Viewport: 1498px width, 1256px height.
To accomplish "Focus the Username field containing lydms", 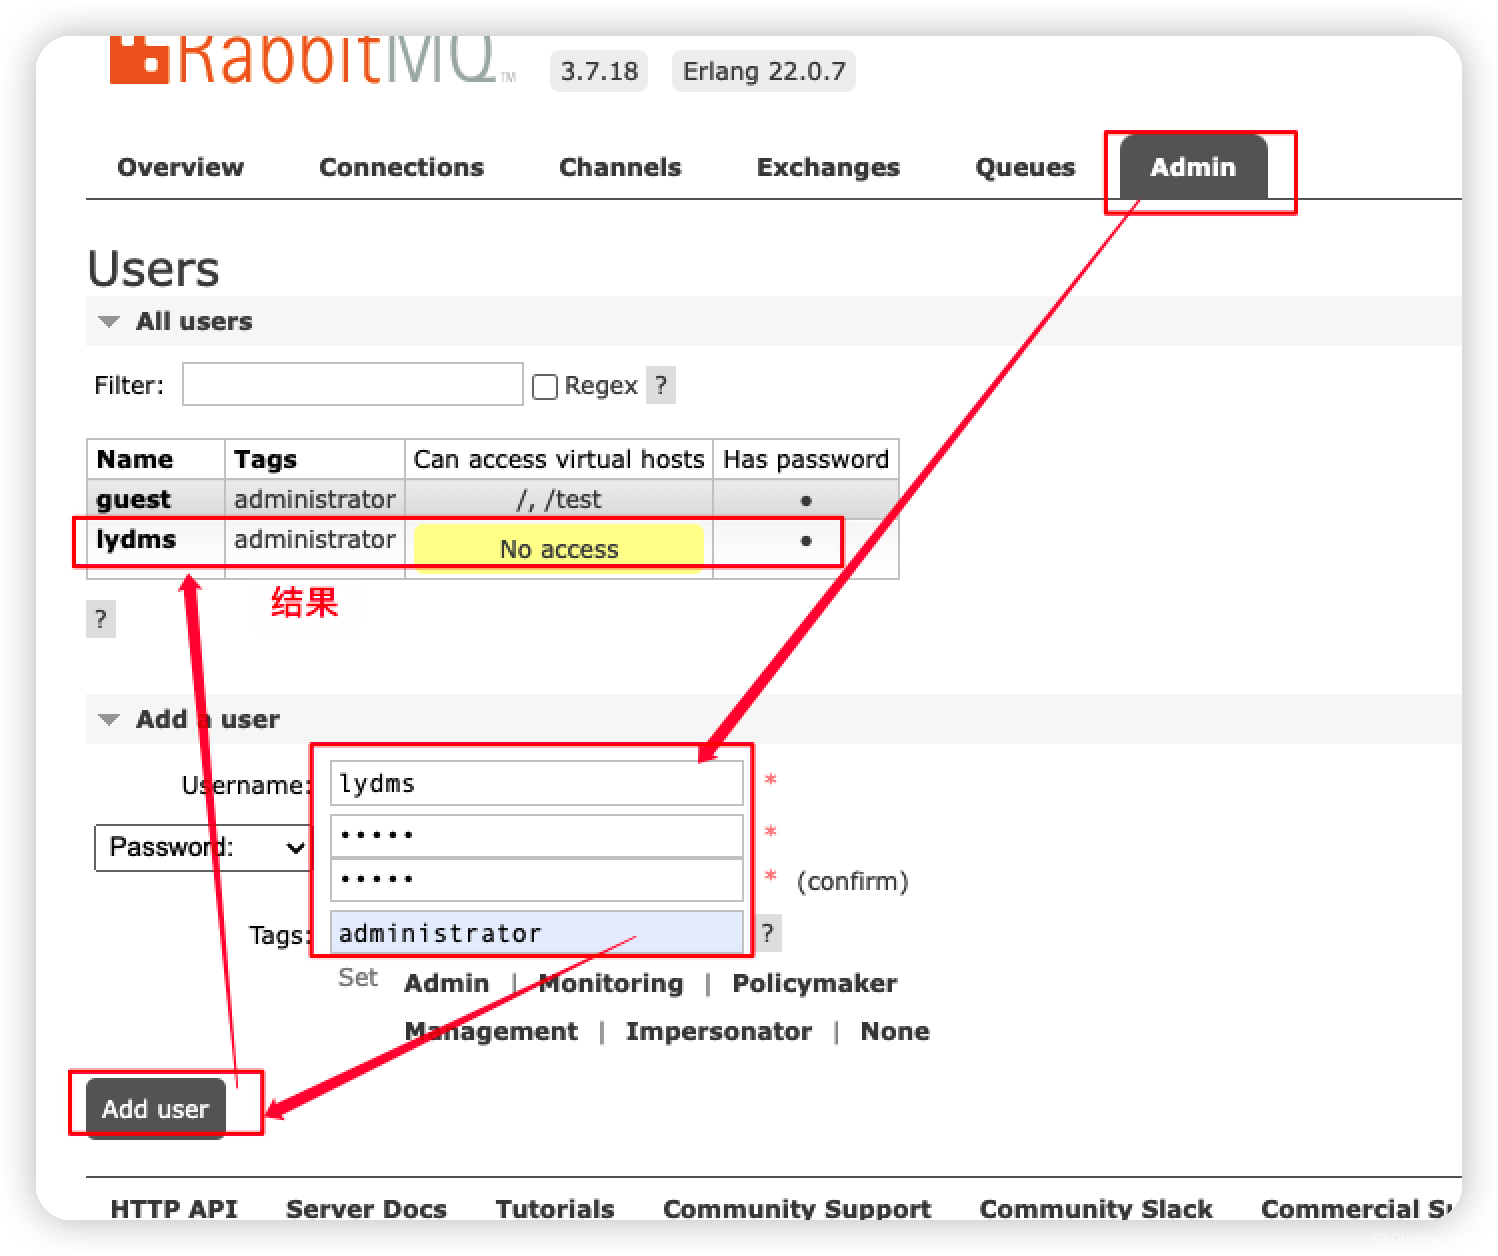I will (537, 783).
